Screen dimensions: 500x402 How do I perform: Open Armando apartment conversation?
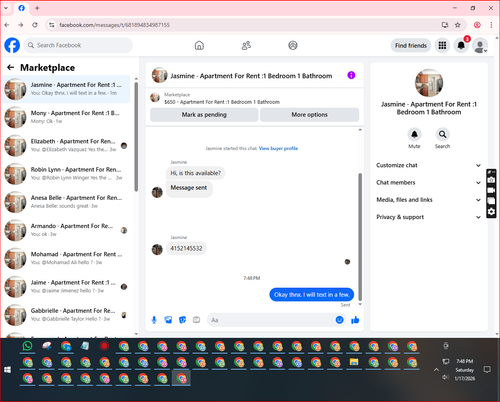coord(66,230)
